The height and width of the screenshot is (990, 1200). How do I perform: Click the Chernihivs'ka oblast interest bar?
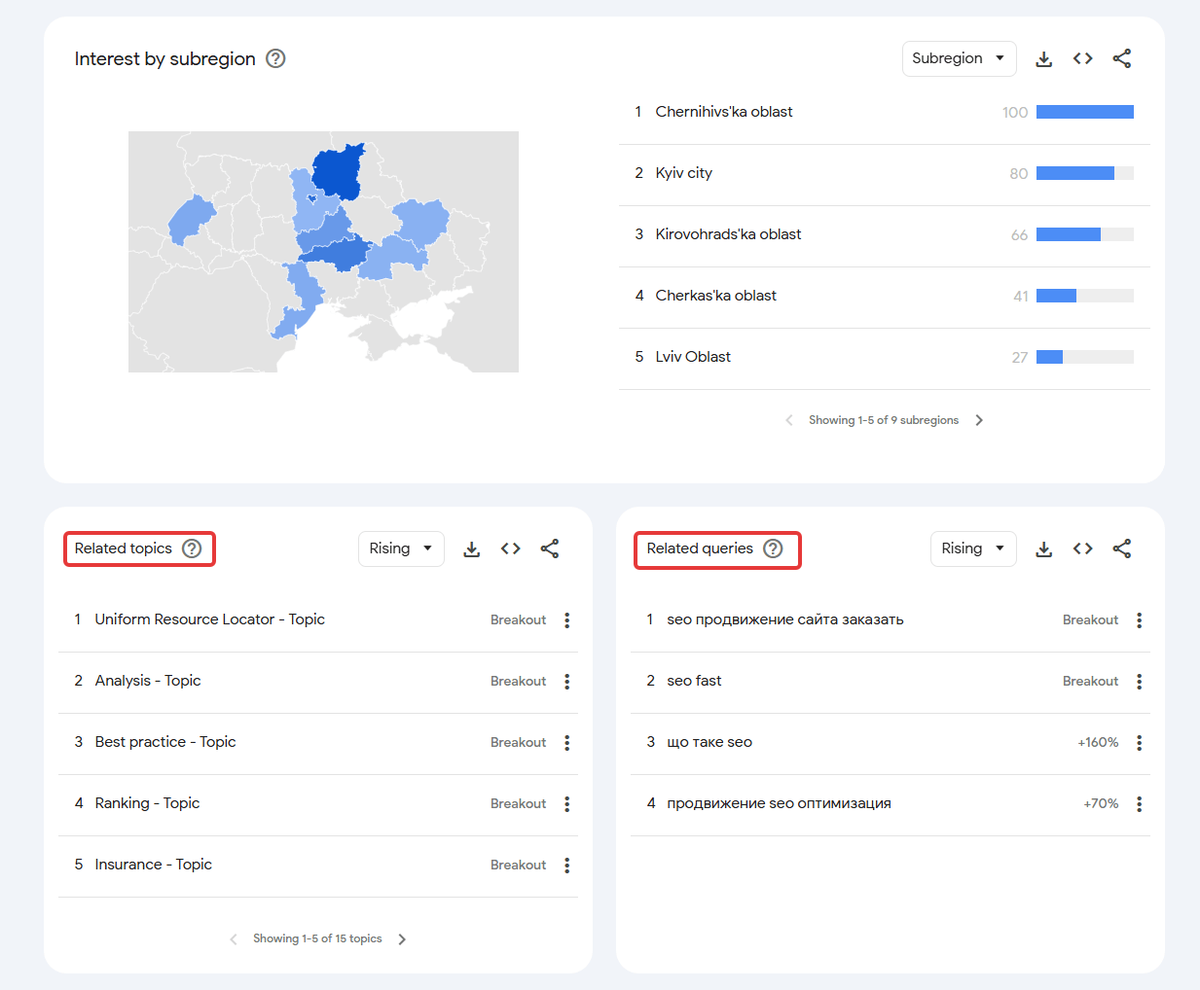[1085, 112]
